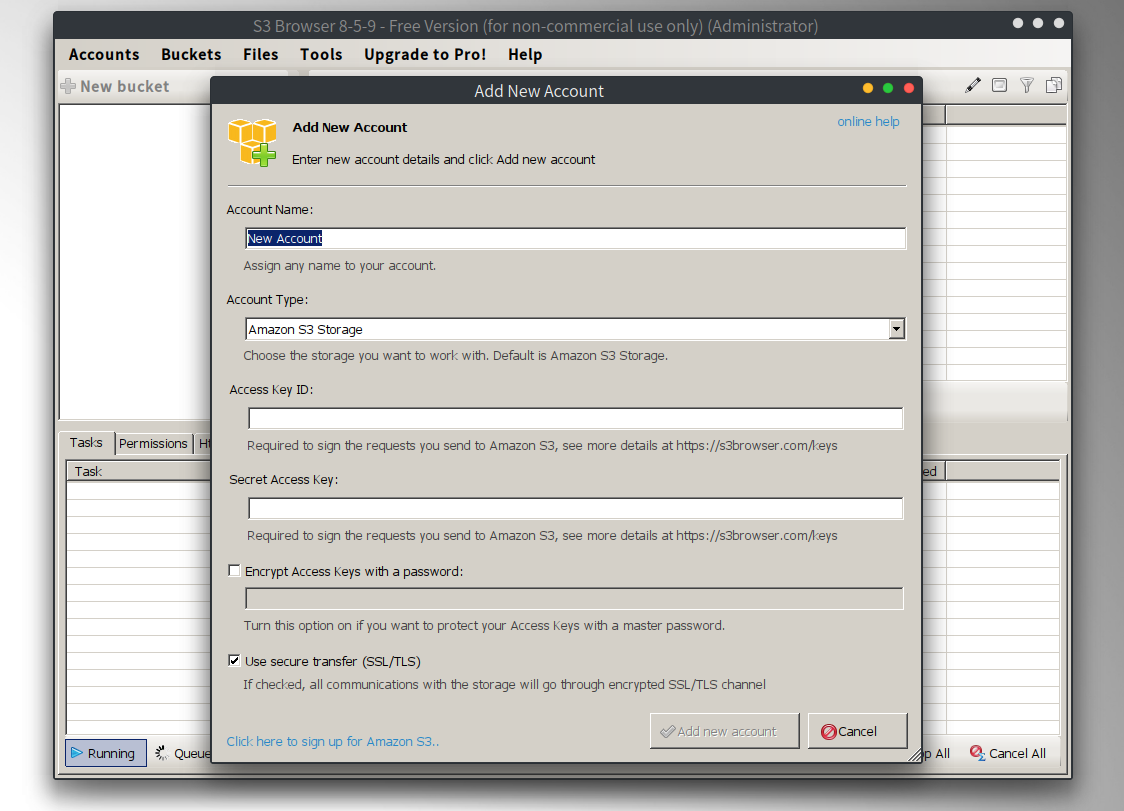Viewport: 1124px width, 811px height.
Task: Click the filter funnel icon
Action: coord(1026,86)
